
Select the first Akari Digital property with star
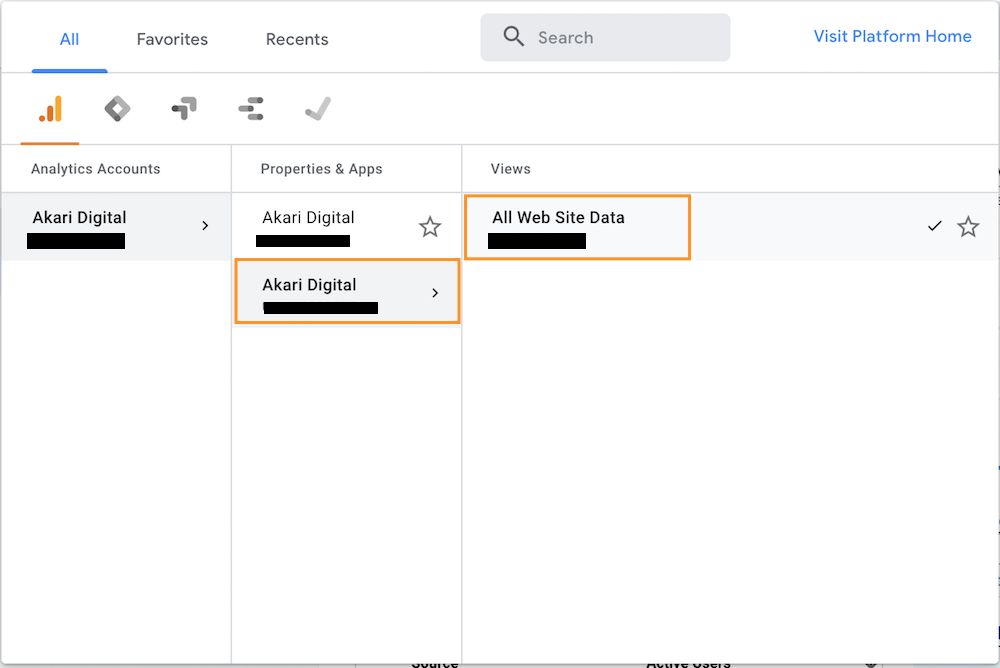tap(347, 226)
